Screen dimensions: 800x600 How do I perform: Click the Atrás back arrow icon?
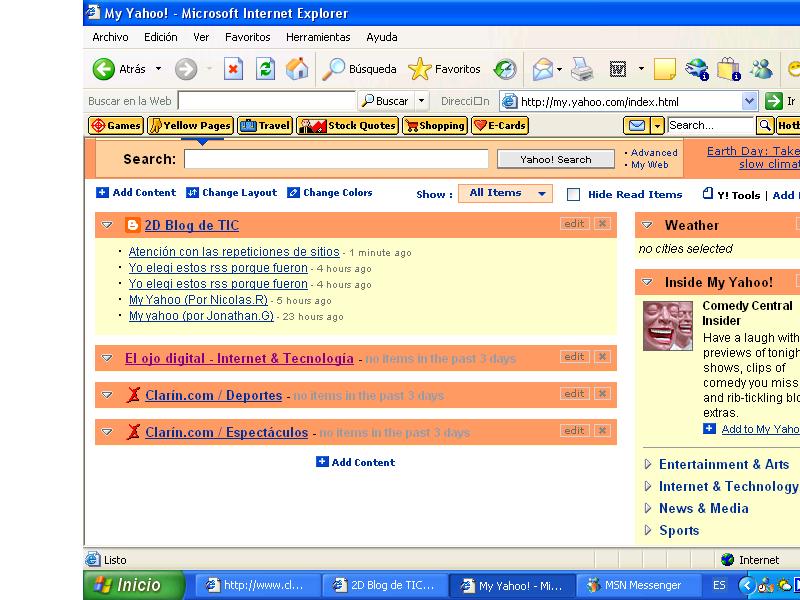tap(104, 69)
